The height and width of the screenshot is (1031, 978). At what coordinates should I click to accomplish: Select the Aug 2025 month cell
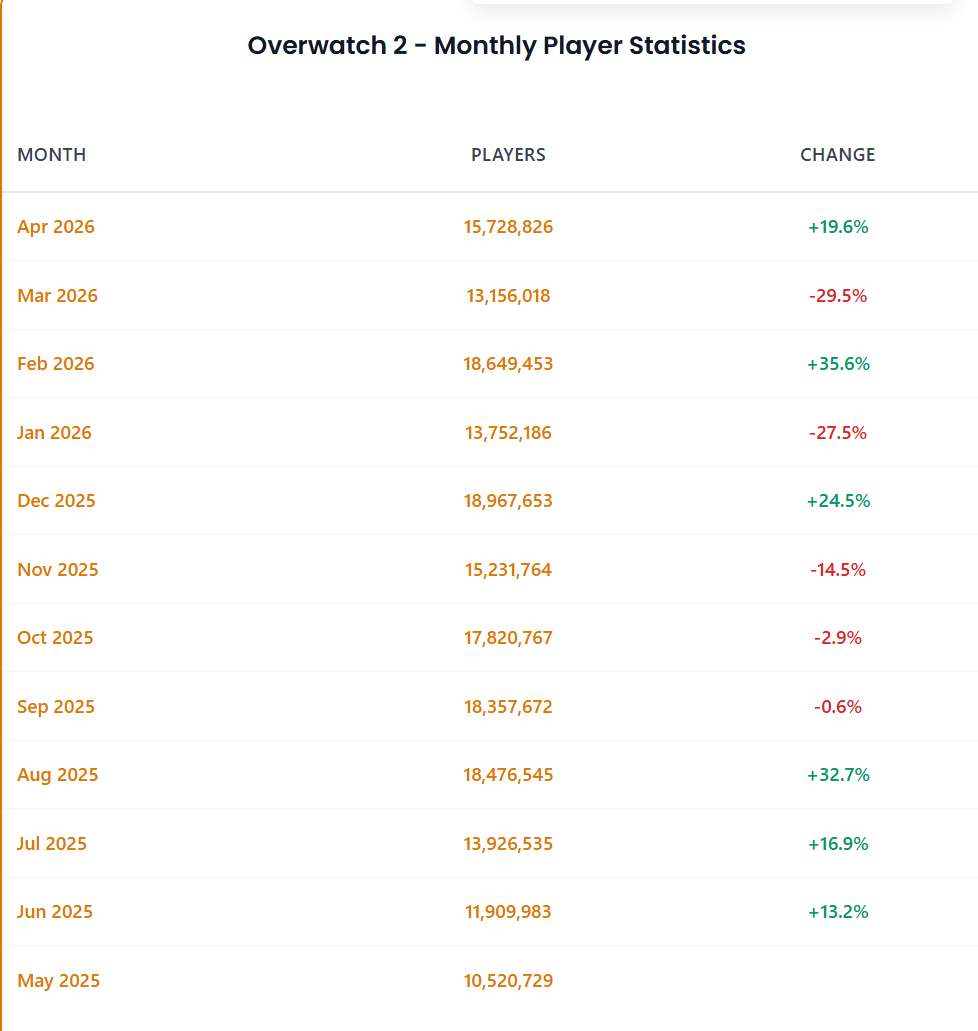tap(58, 775)
